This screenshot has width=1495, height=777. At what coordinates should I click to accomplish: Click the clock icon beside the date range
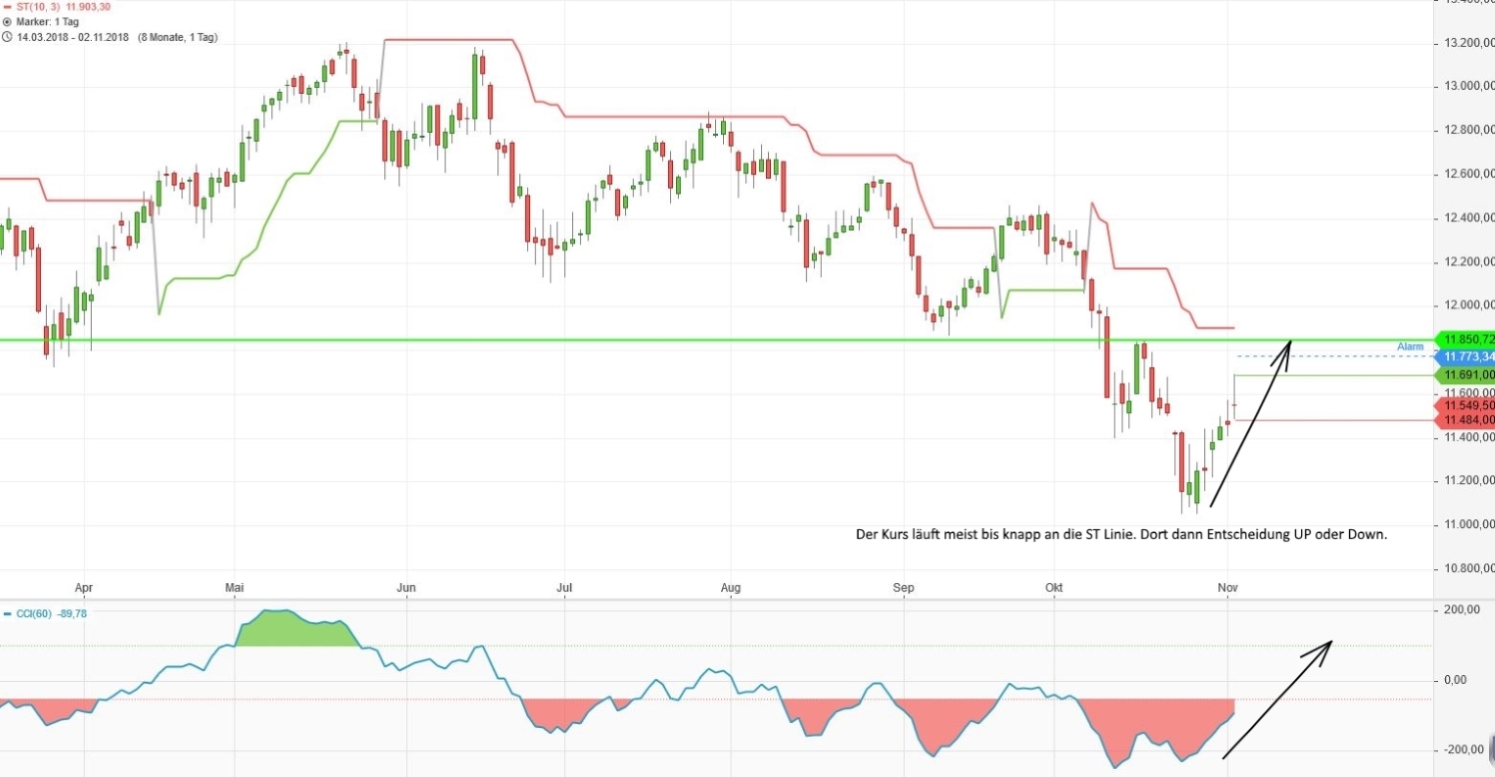[x=8, y=36]
